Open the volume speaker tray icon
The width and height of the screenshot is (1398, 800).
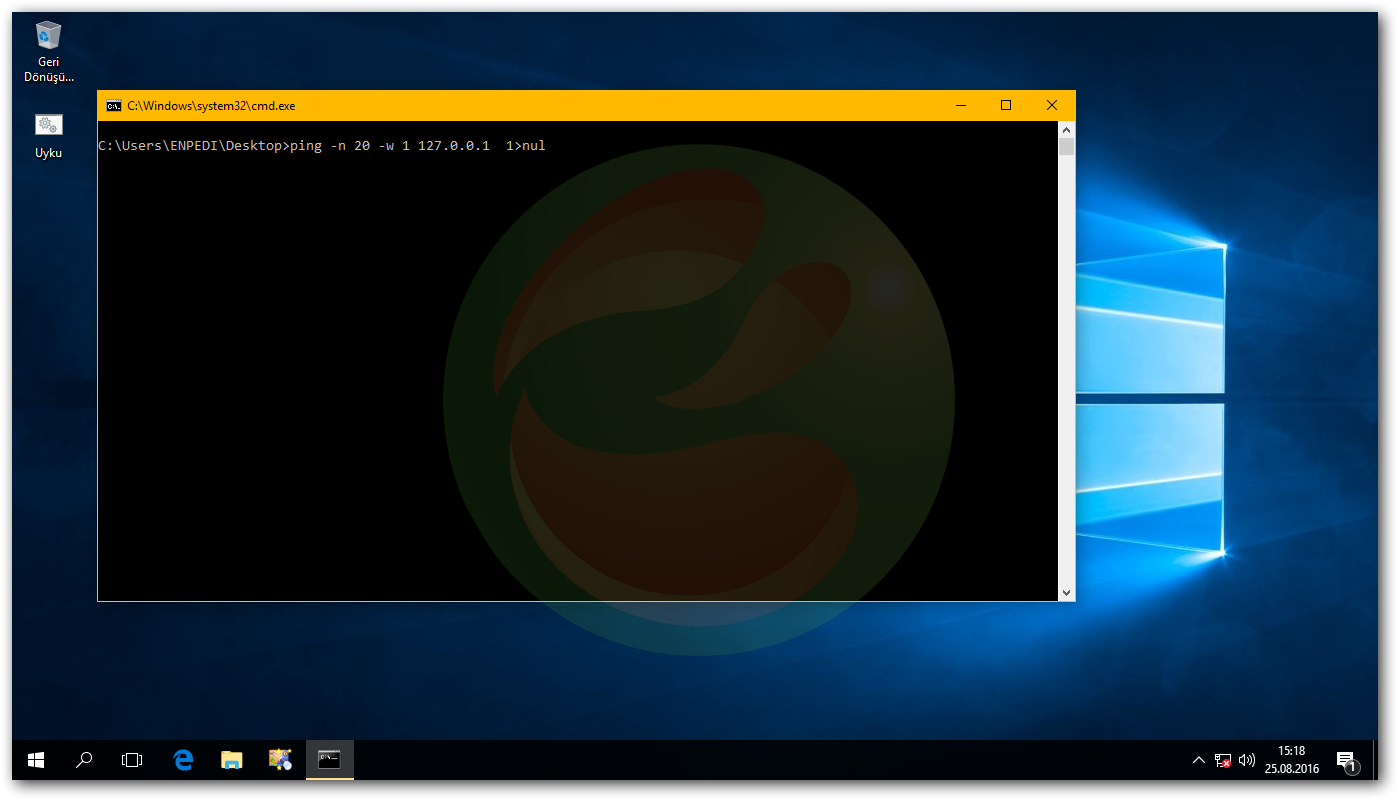pyautogui.click(x=1246, y=761)
